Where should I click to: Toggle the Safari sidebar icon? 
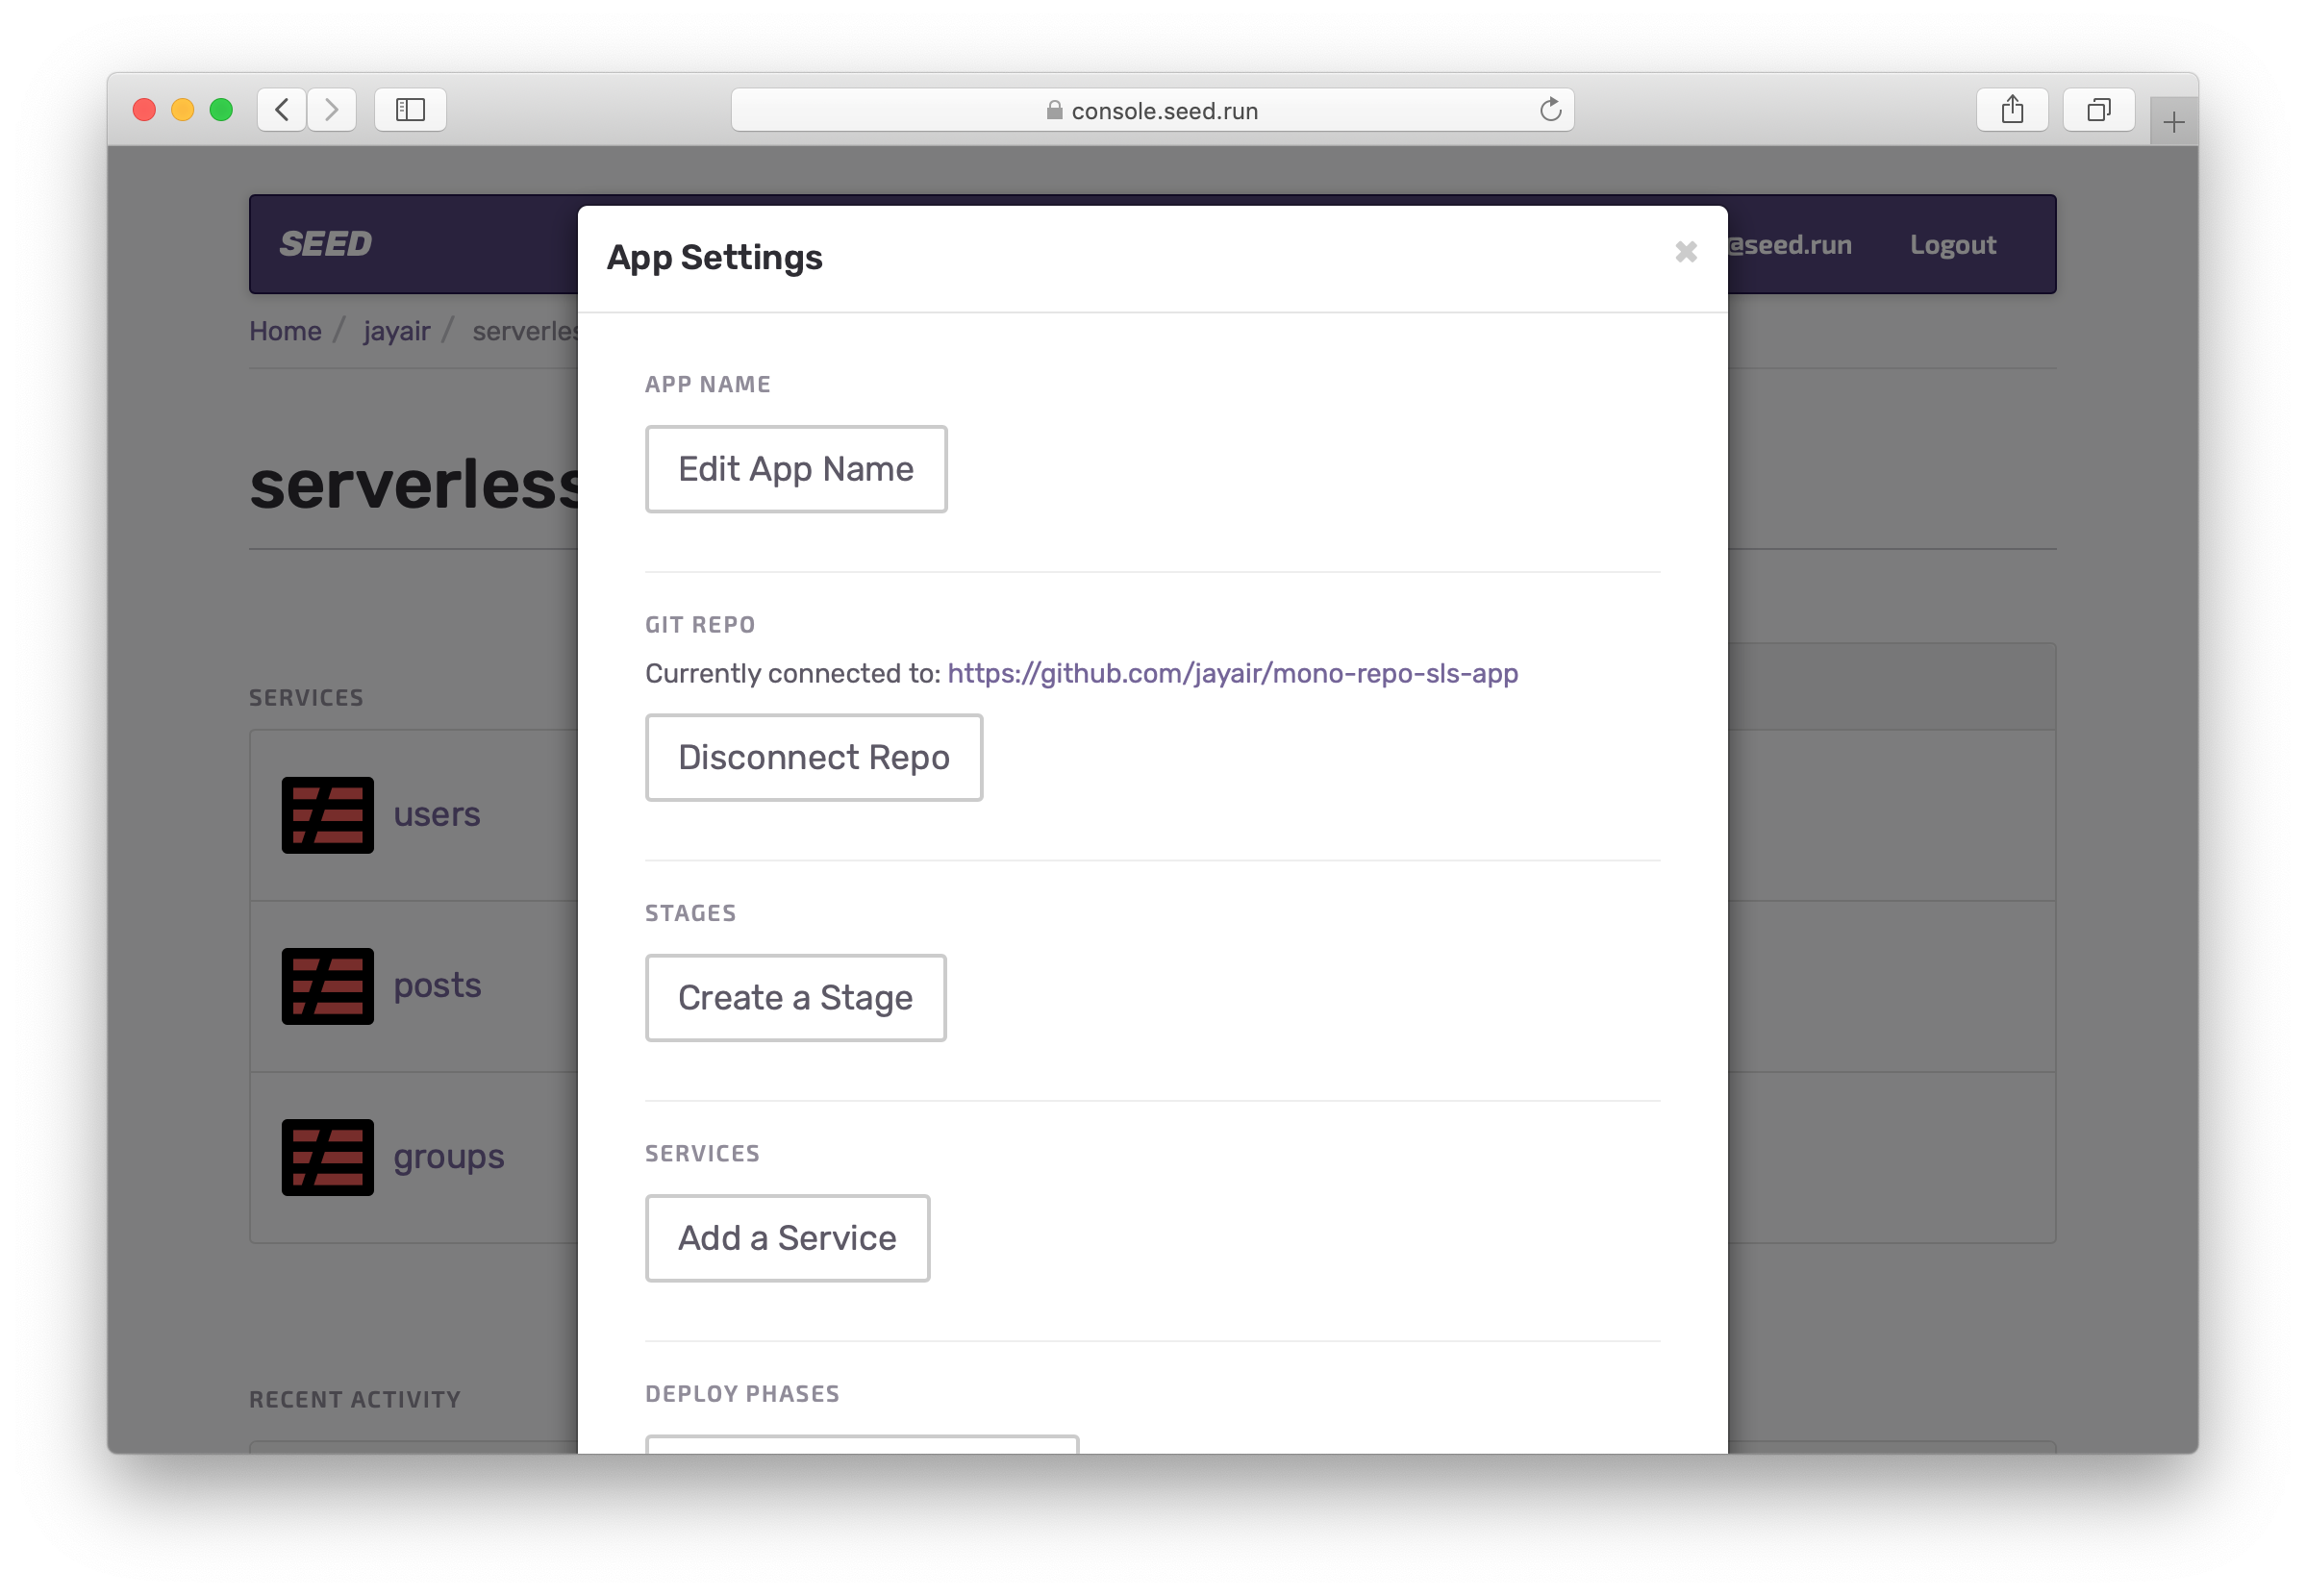click(x=410, y=109)
